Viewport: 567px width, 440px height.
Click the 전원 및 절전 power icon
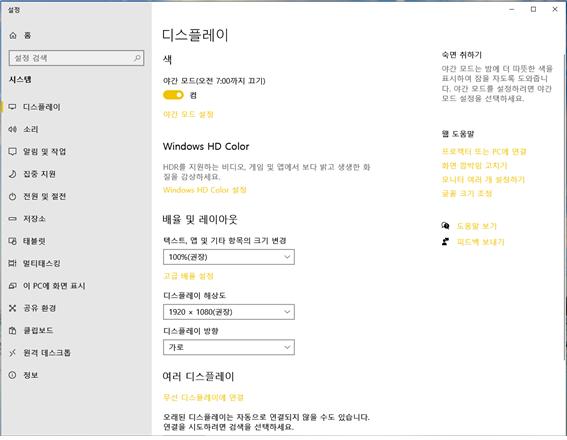click(x=13, y=197)
